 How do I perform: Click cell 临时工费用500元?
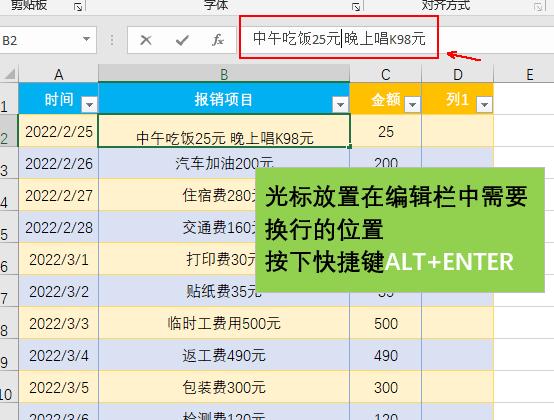[x=224, y=323]
